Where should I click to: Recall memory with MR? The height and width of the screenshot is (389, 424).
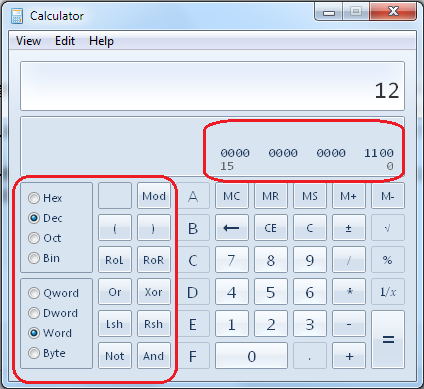click(x=271, y=196)
